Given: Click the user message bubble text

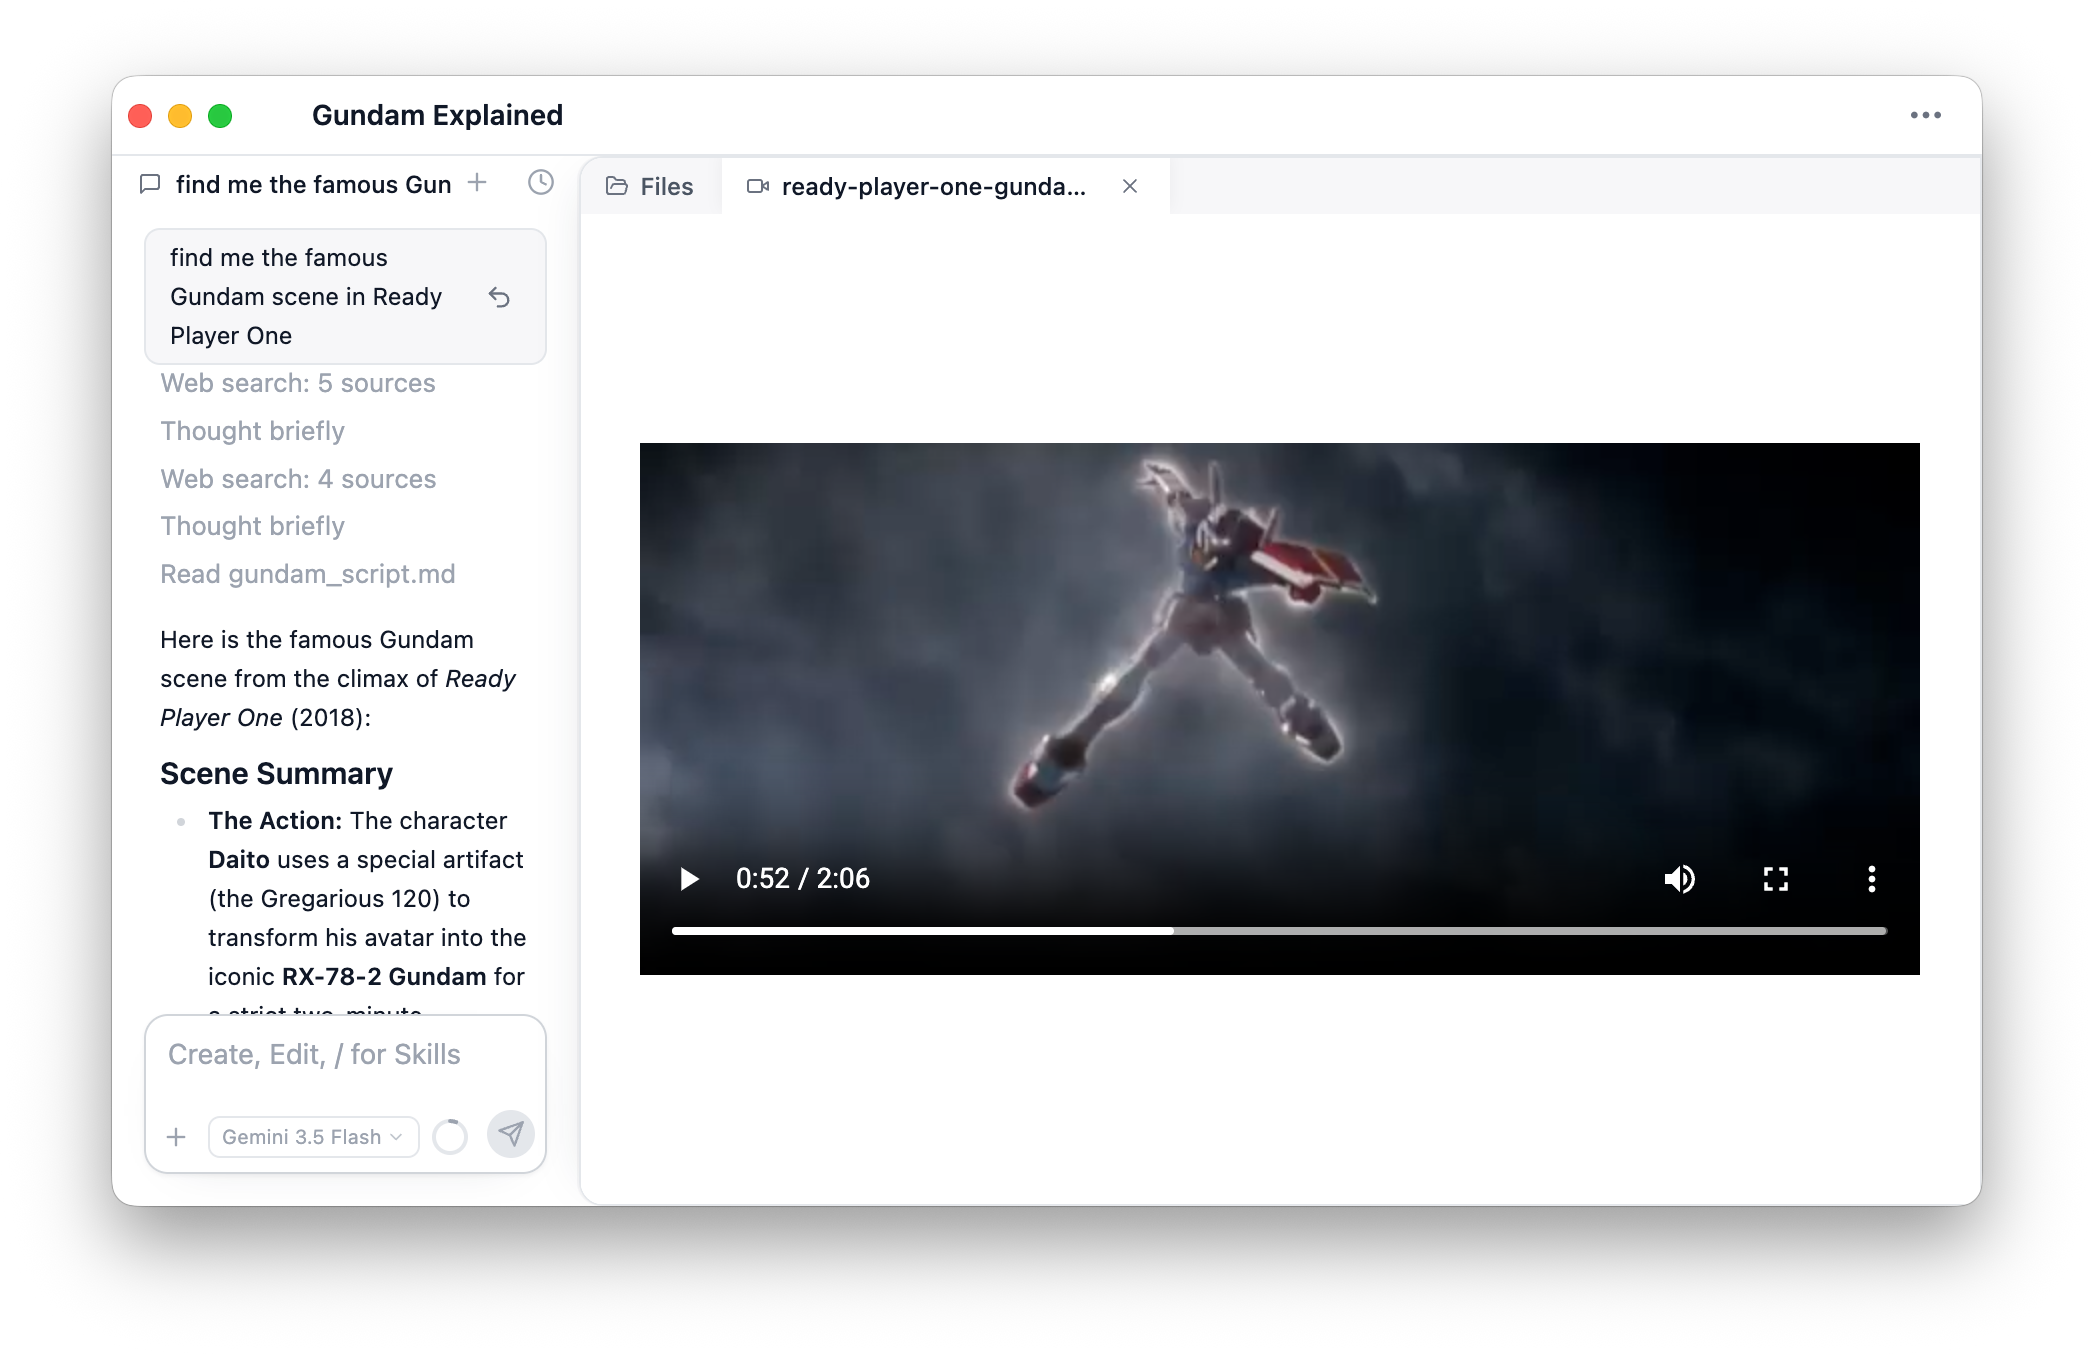Looking at the screenshot, I should (306, 297).
